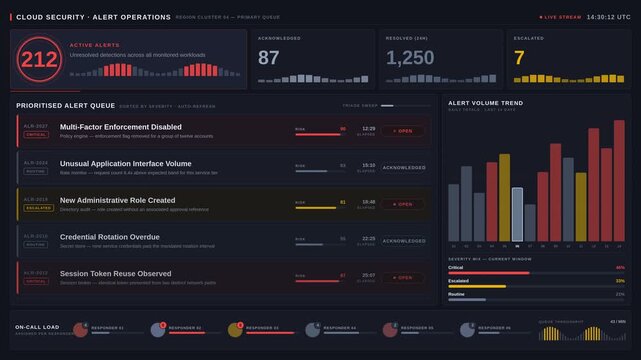Select New Administrative Role Created title
The height and width of the screenshot is (360, 641).
click(118, 201)
